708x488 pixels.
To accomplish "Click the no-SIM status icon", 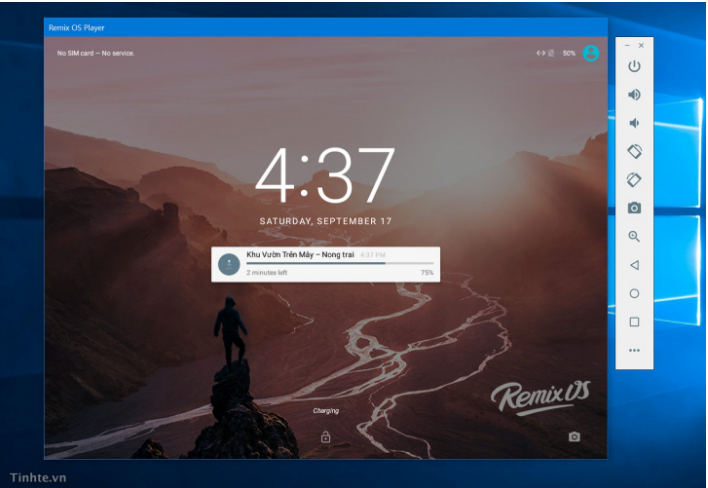I will click(551, 53).
